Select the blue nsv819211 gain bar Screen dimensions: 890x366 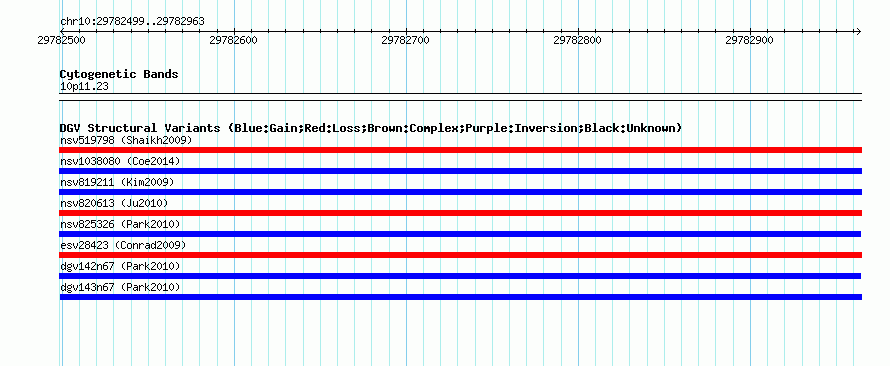tap(460, 192)
